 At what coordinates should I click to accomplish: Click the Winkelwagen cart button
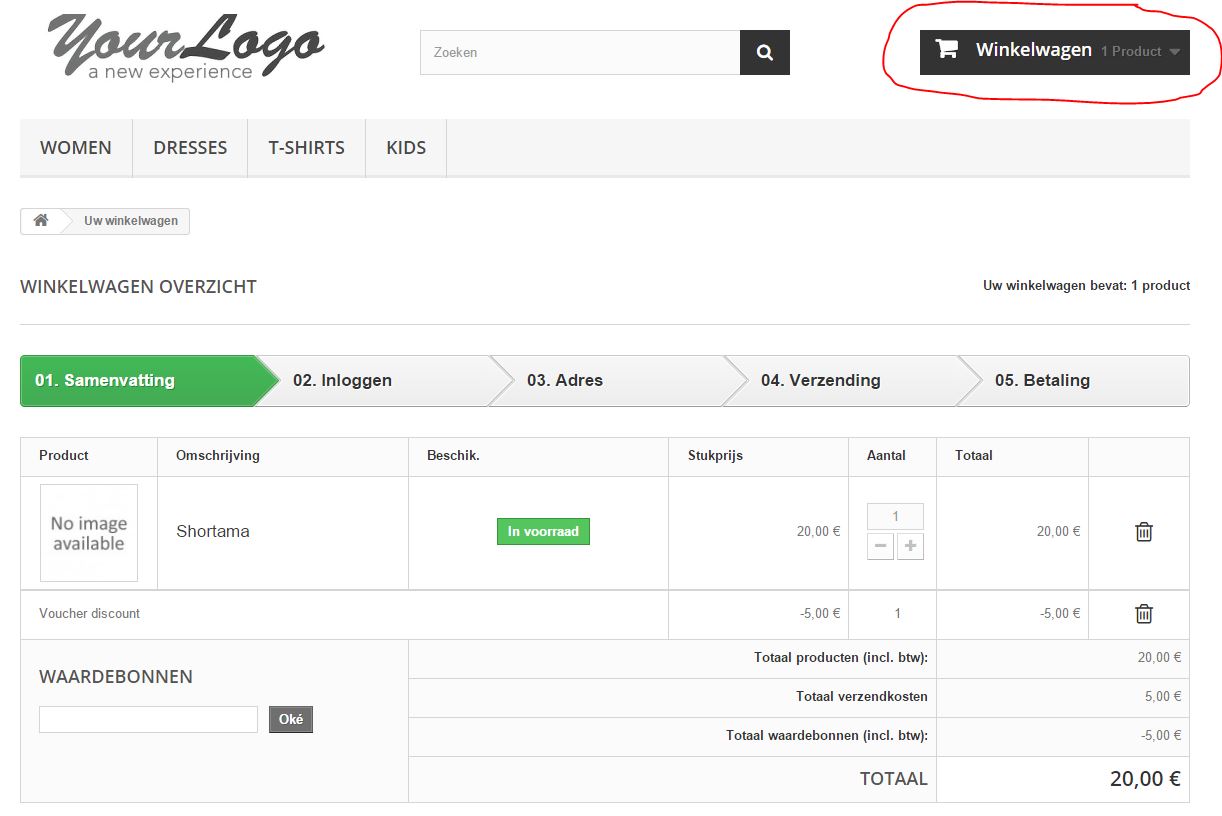tap(1055, 52)
